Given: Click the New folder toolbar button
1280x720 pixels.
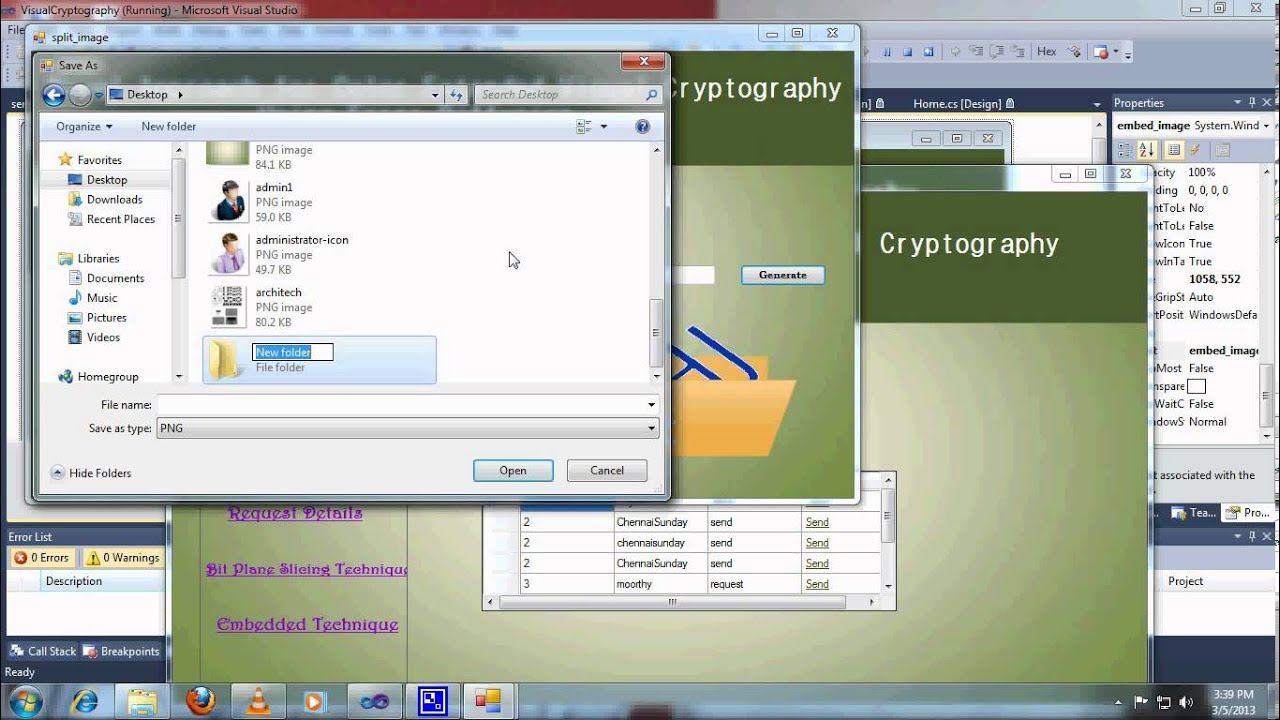Looking at the screenshot, I should 169,126.
